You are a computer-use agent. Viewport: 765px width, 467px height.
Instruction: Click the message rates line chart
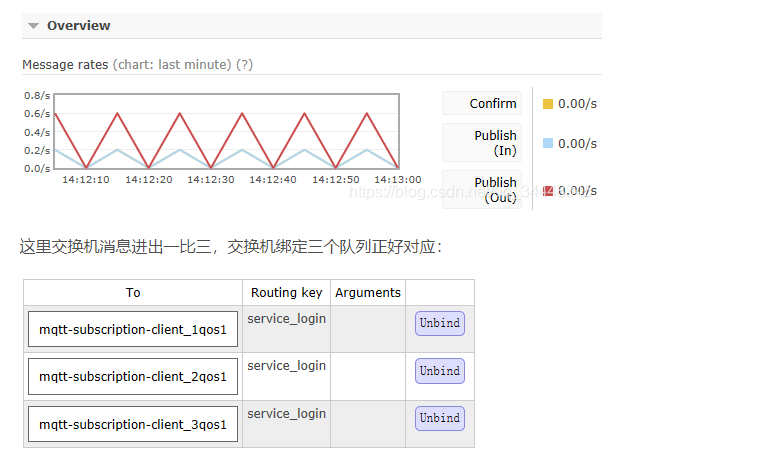[226, 131]
